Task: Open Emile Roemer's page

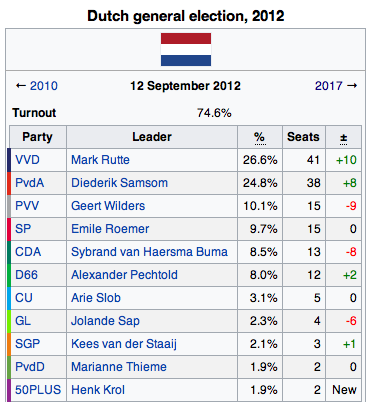Action: click(x=110, y=229)
